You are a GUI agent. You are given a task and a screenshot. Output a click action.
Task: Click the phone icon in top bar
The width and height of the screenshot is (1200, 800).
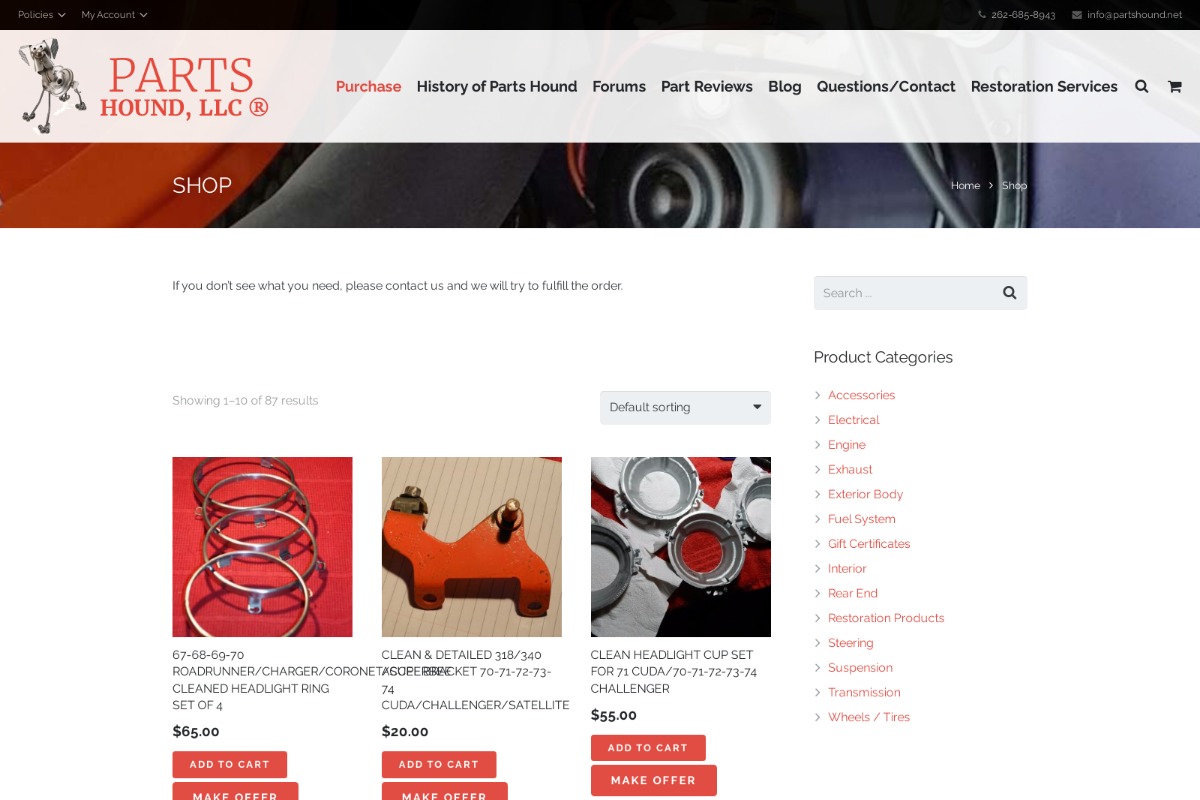point(982,15)
